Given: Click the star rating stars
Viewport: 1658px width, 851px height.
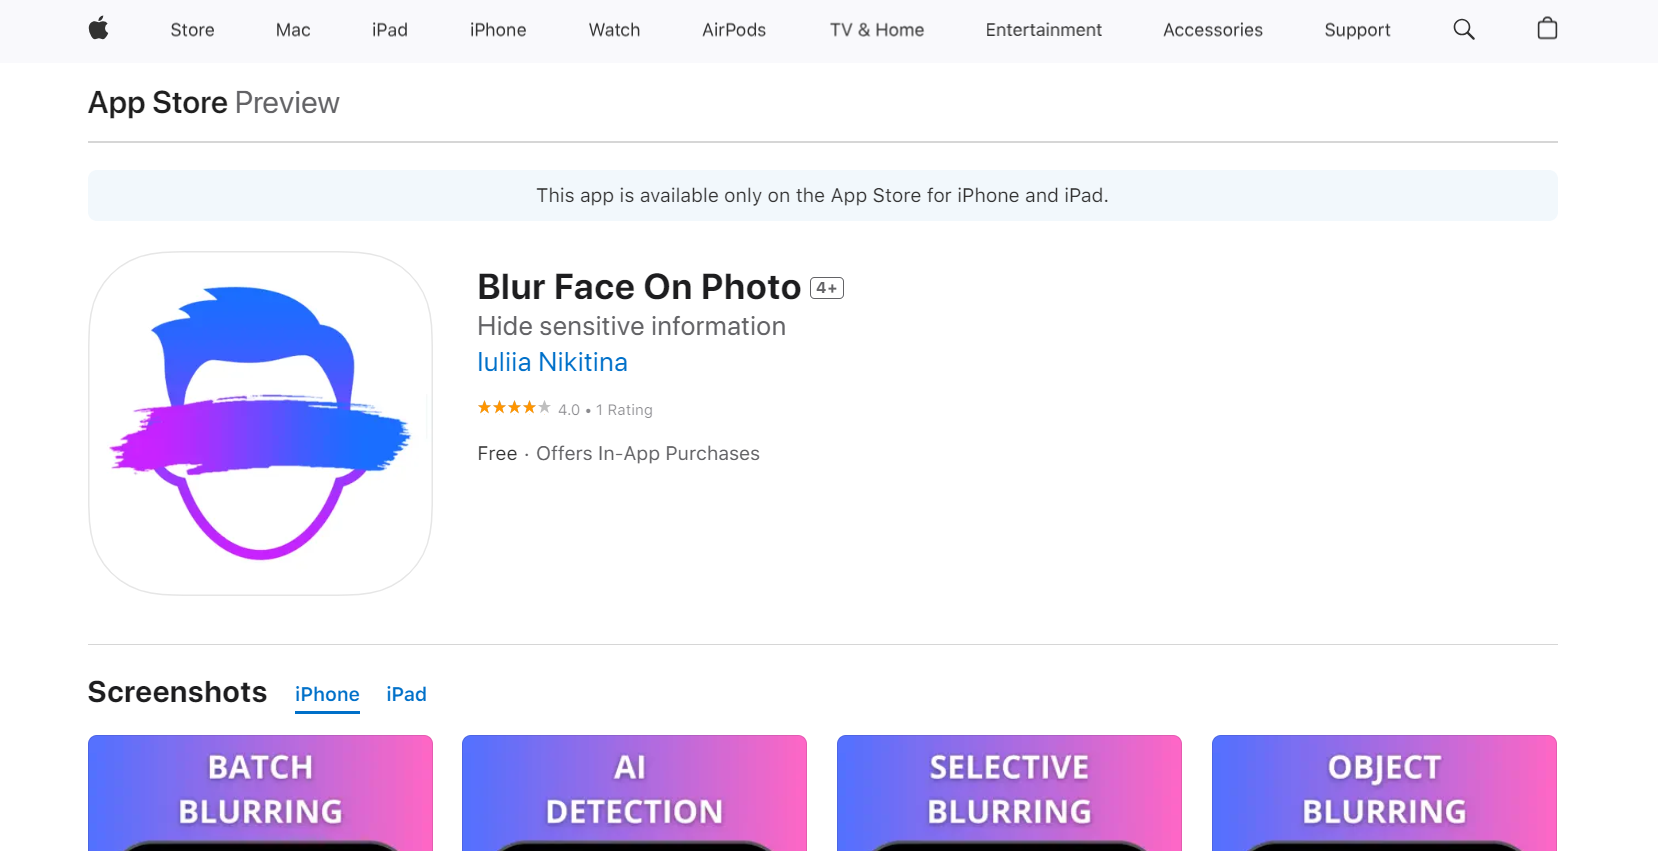Looking at the screenshot, I should point(513,407).
